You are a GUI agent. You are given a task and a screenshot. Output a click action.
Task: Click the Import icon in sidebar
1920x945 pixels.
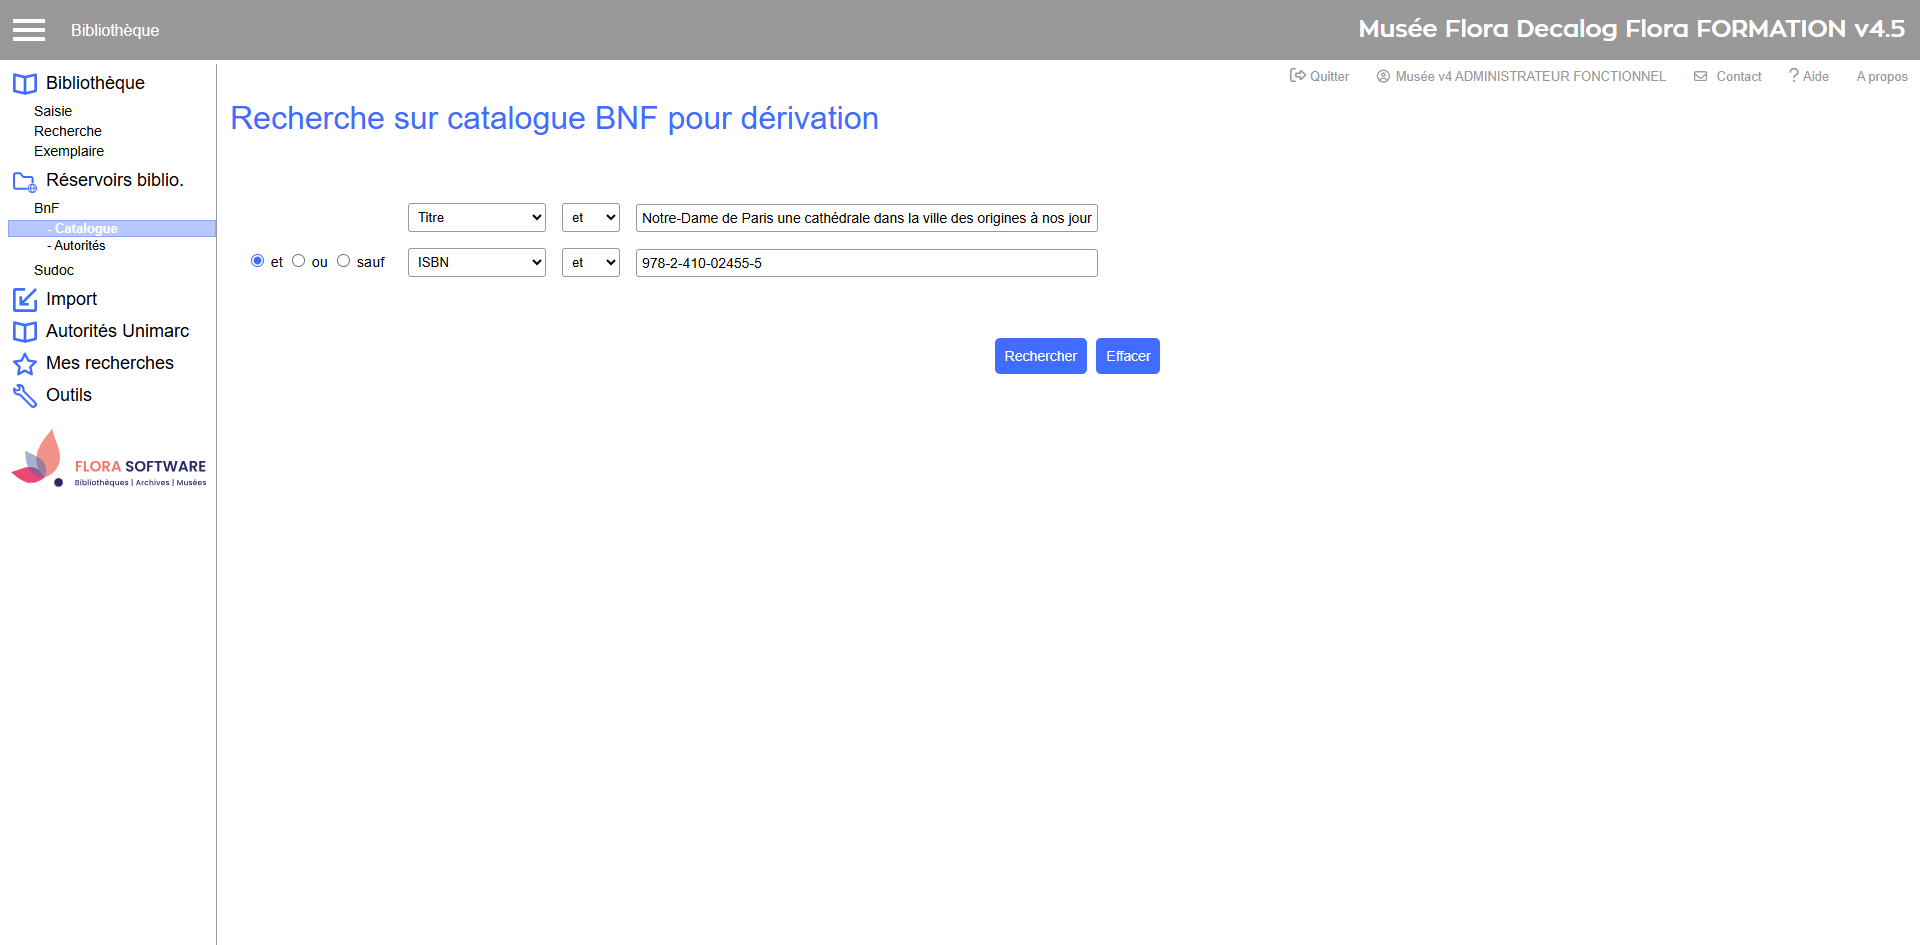(25, 300)
